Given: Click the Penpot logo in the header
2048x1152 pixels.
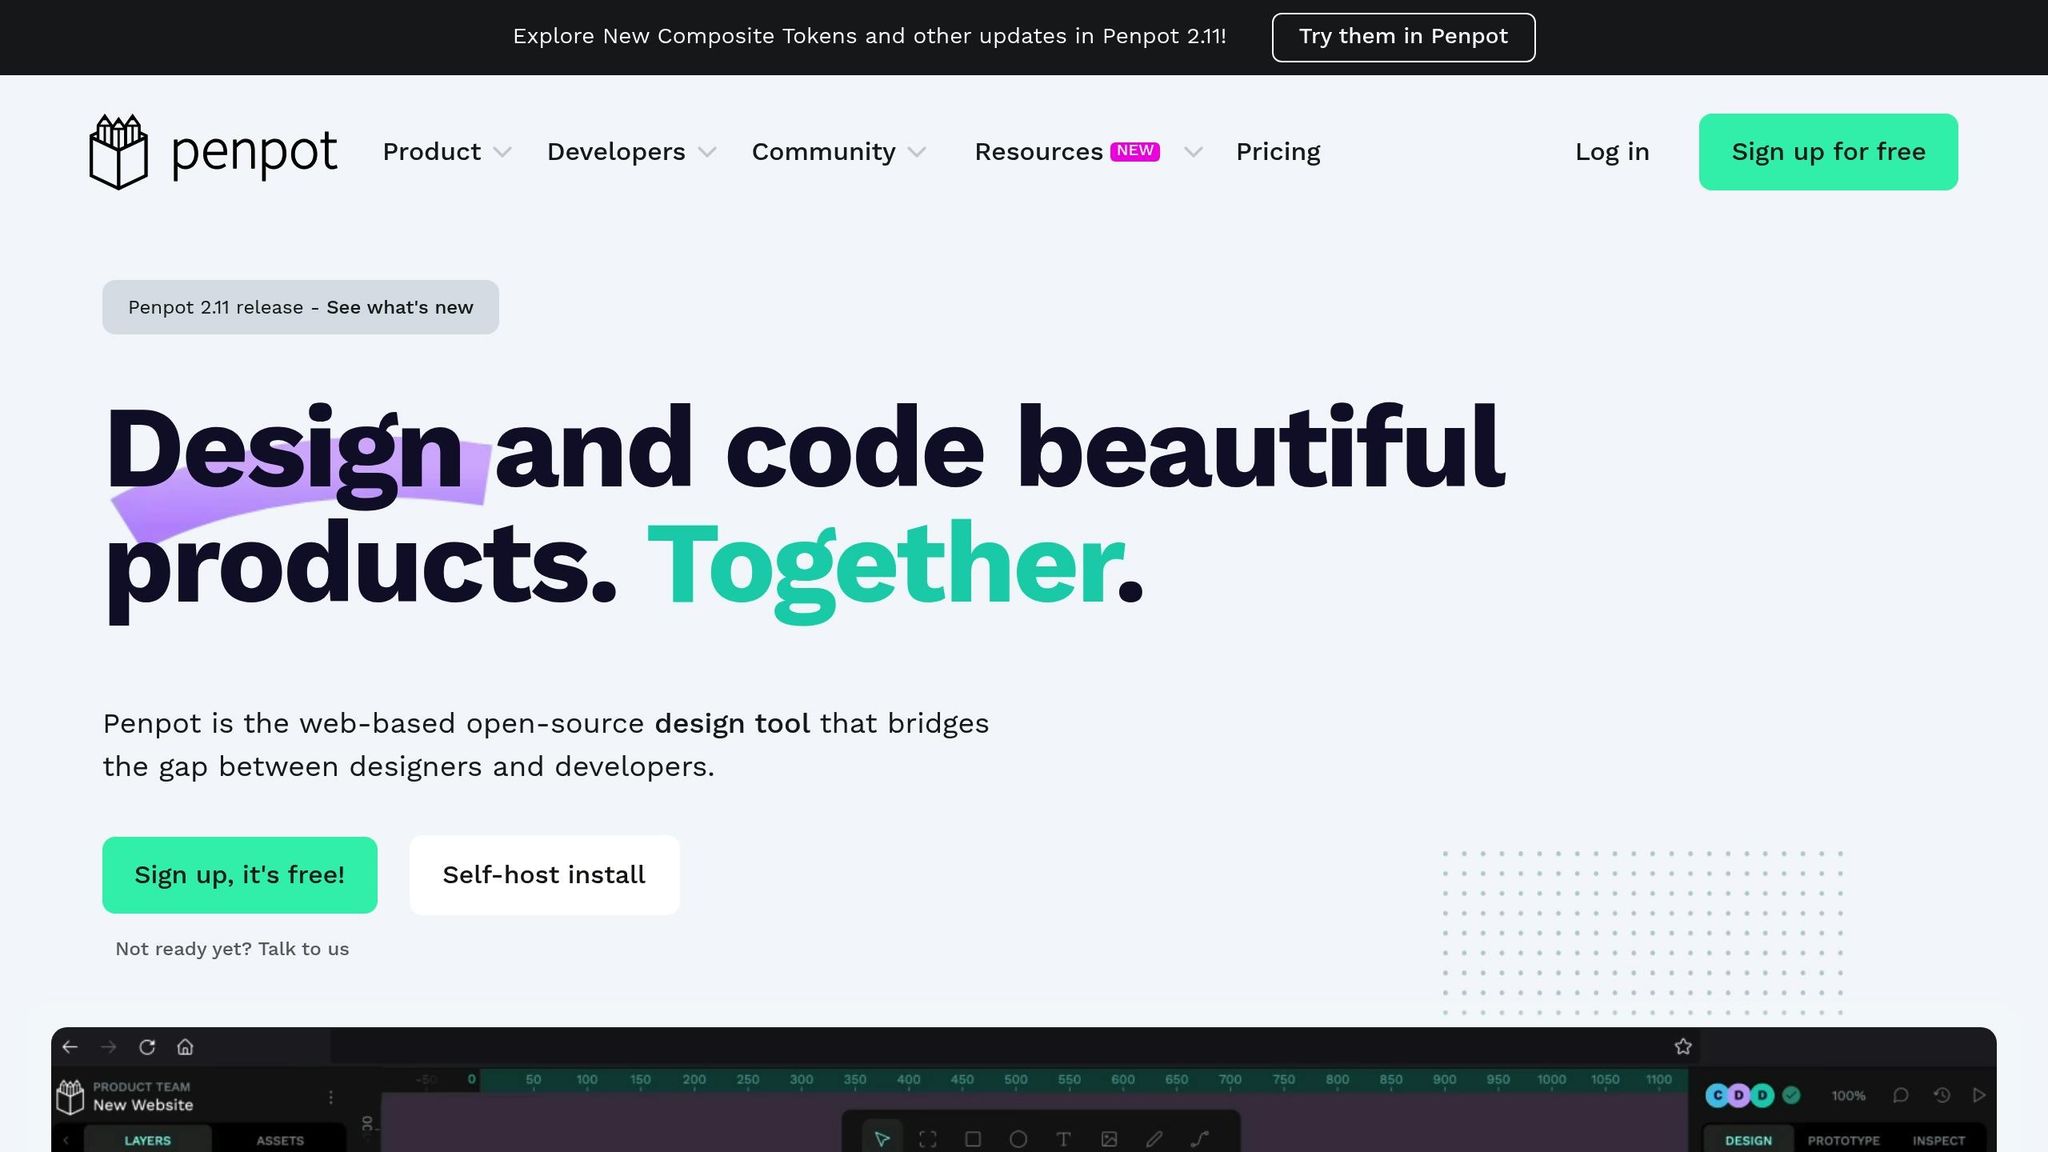Looking at the screenshot, I should click(213, 152).
